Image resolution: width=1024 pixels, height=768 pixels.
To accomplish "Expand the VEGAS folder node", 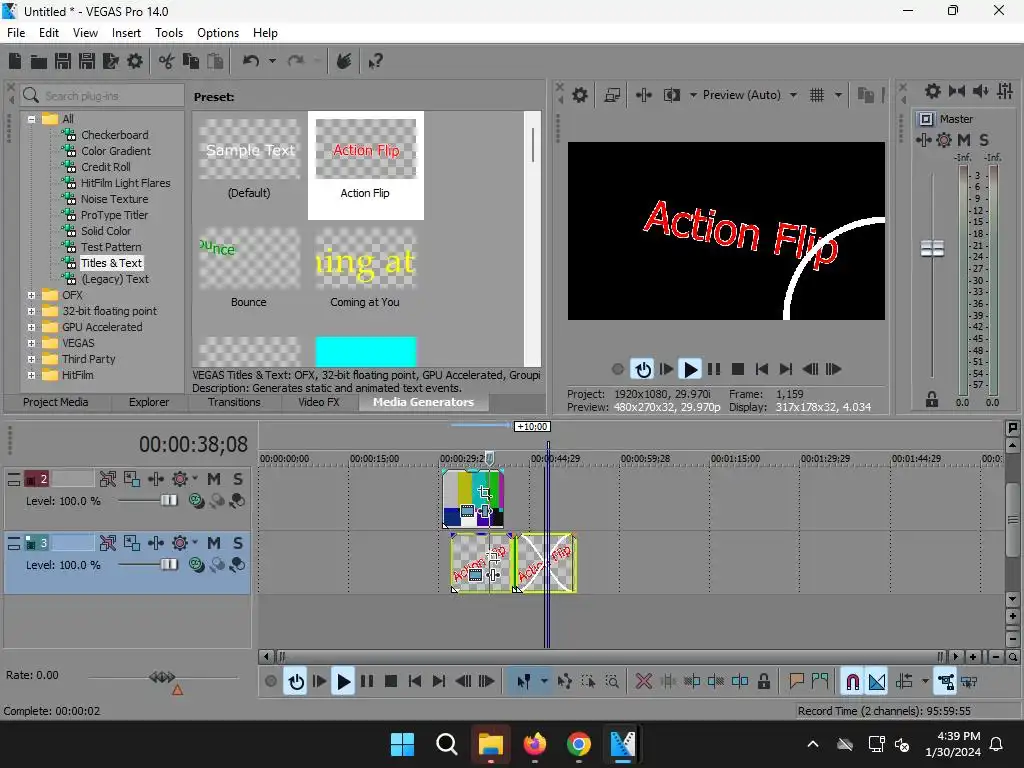I will (x=31, y=344).
